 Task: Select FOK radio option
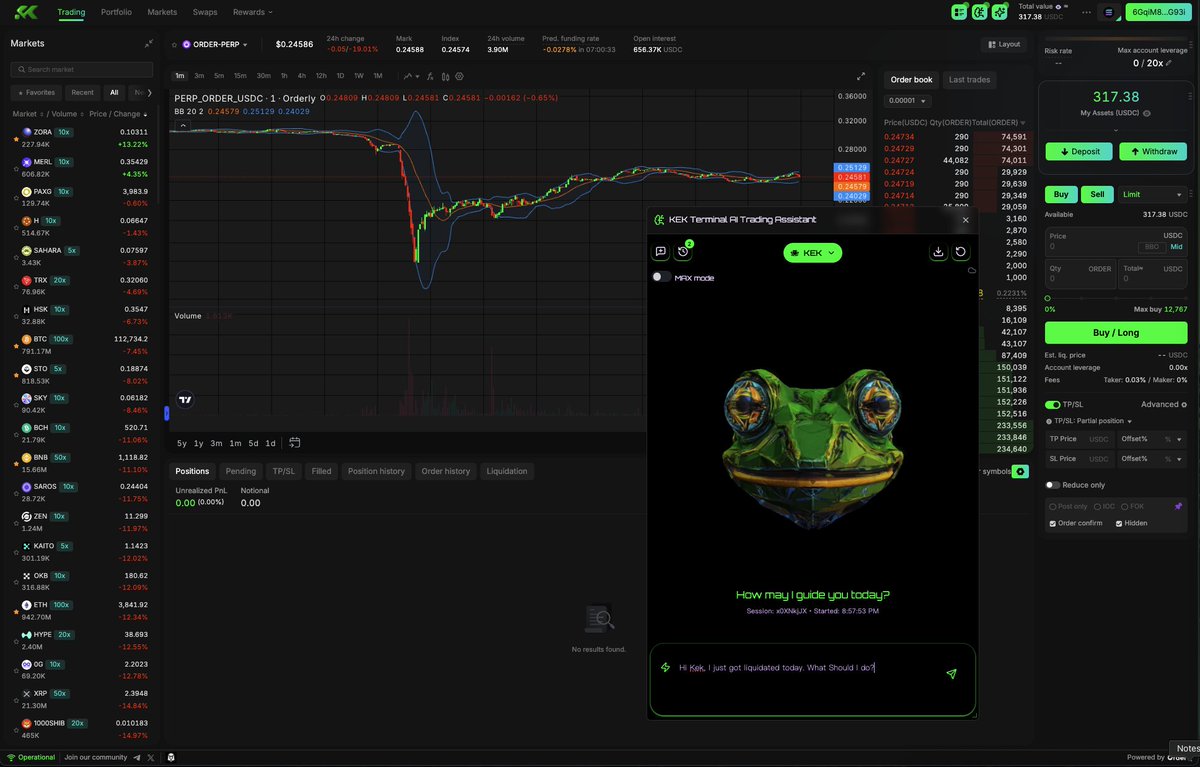coord(1125,507)
